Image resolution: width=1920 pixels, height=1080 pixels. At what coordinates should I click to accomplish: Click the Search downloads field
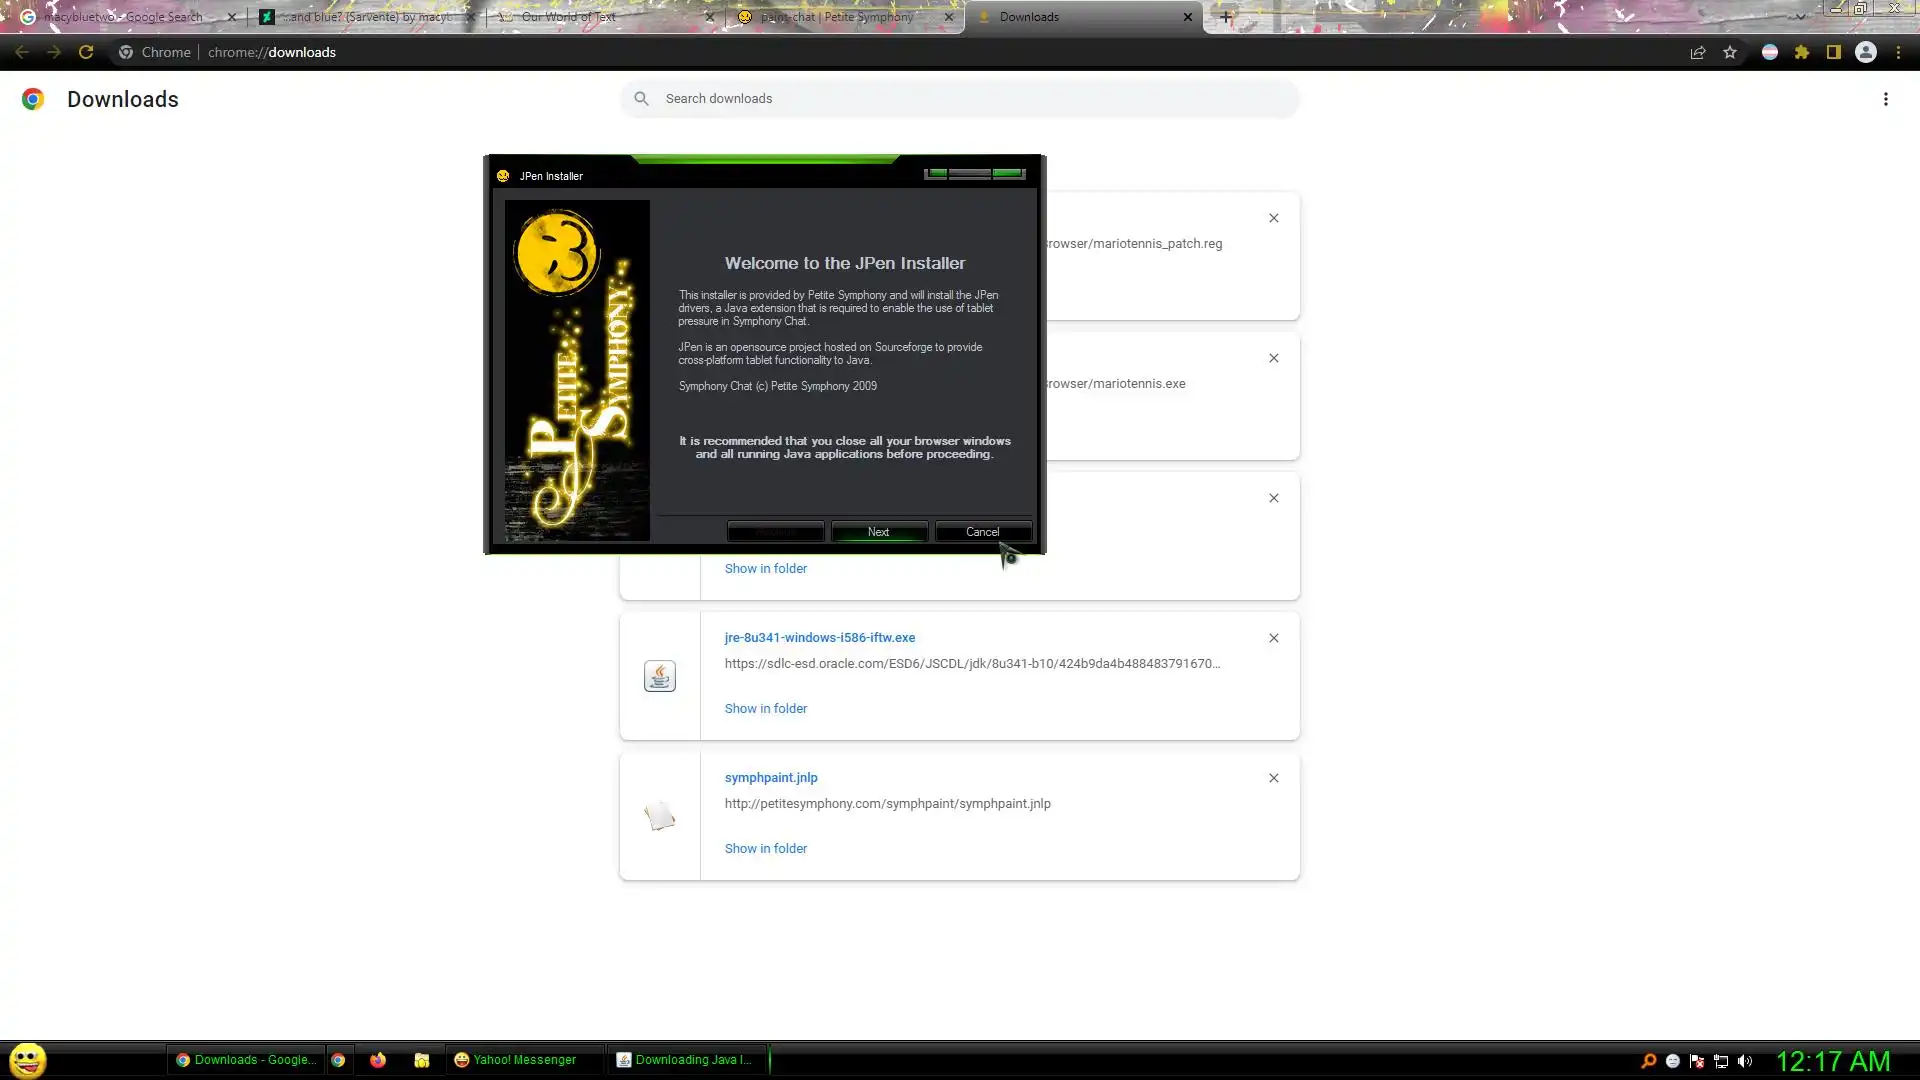(x=960, y=99)
